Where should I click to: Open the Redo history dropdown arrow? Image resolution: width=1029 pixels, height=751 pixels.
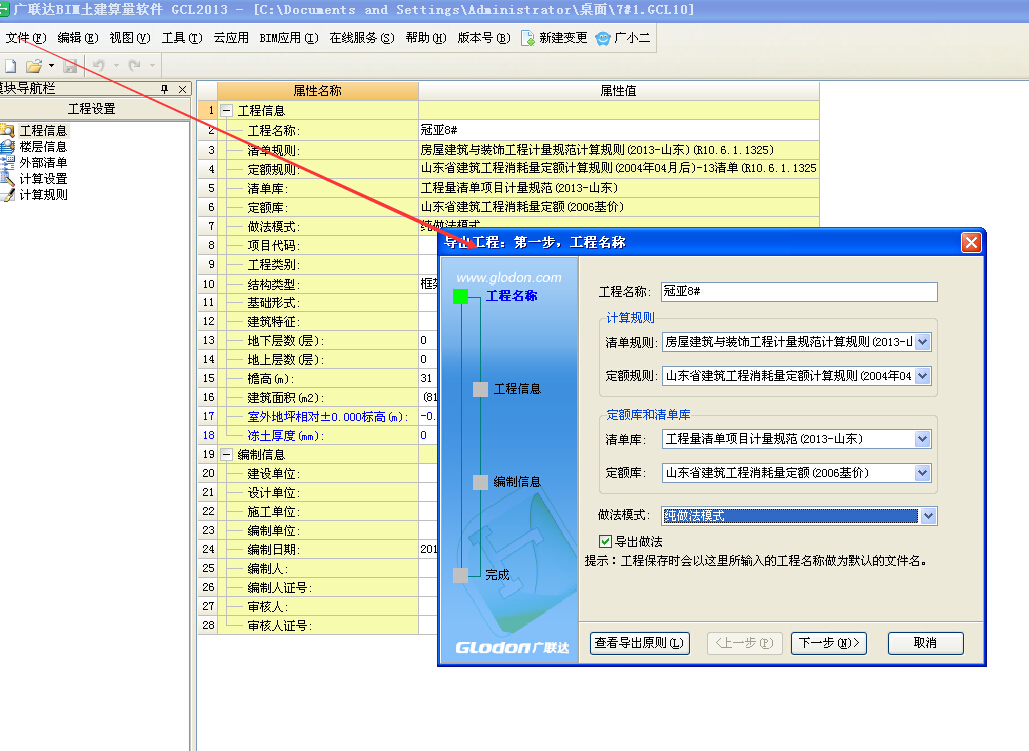[x=152, y=66]
